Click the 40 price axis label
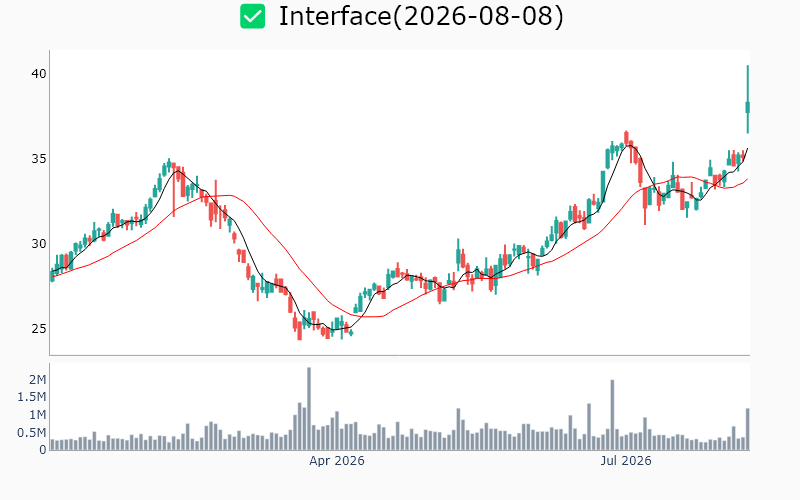 (39, 73)
